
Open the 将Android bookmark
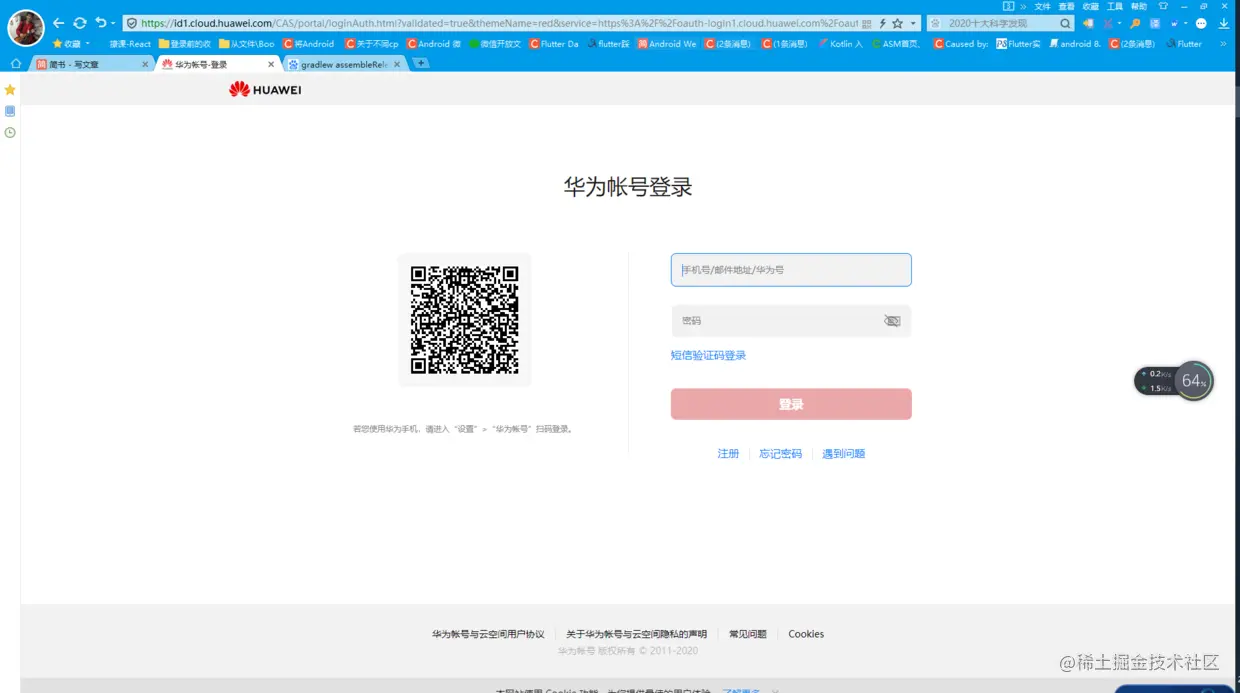point(309,44)
